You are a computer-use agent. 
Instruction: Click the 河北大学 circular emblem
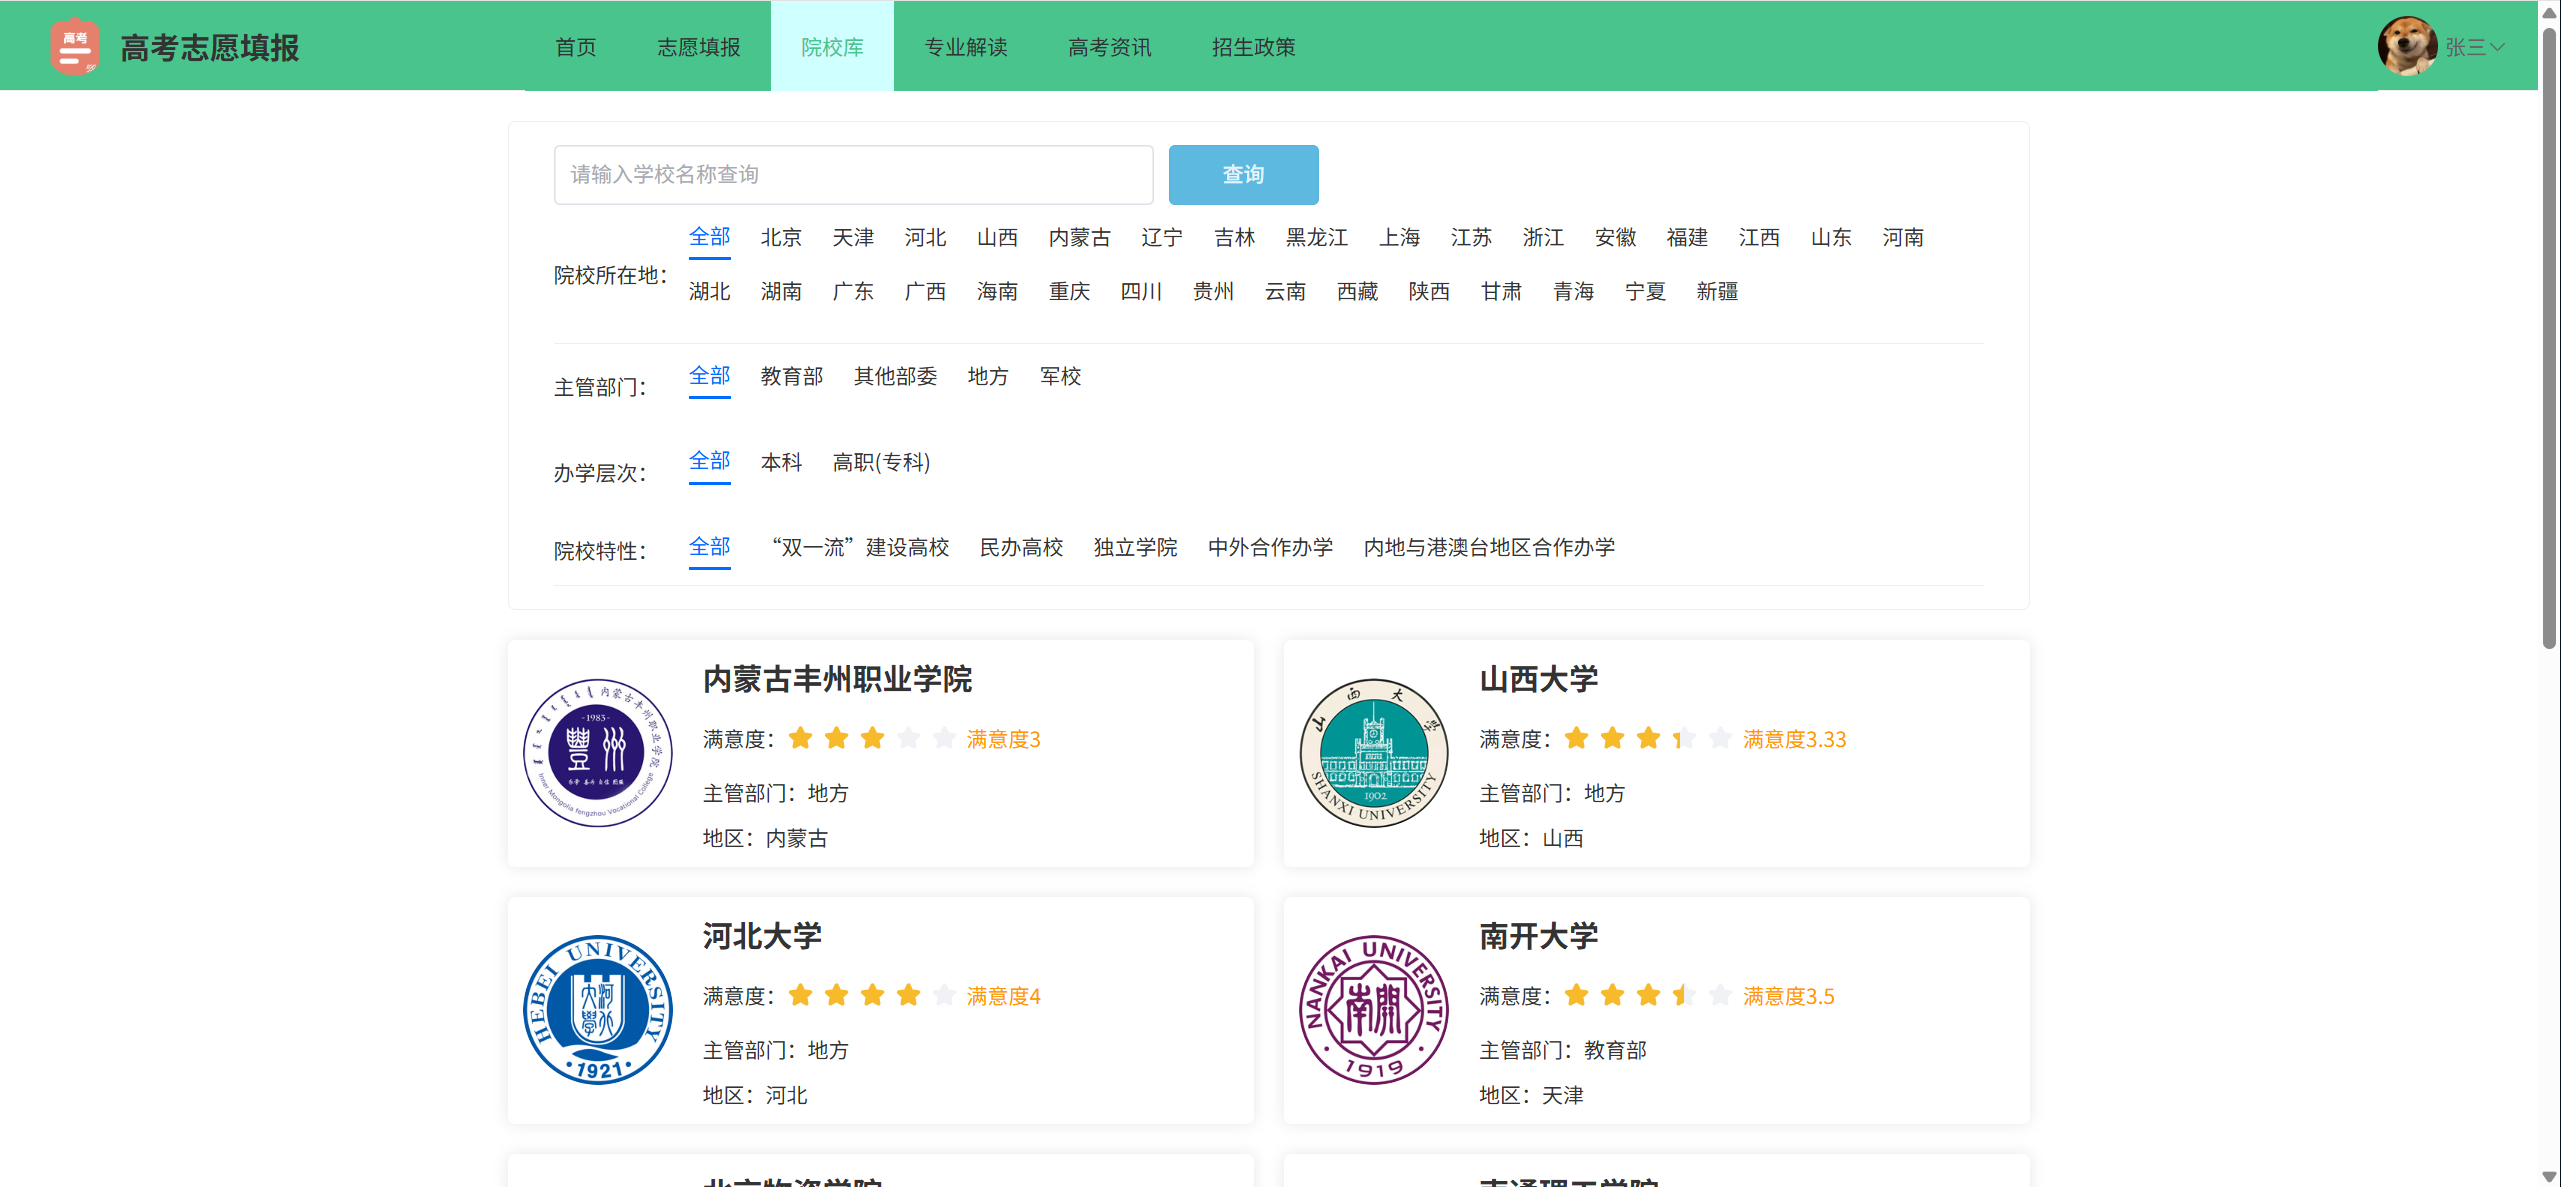(x=597, y=1010)
